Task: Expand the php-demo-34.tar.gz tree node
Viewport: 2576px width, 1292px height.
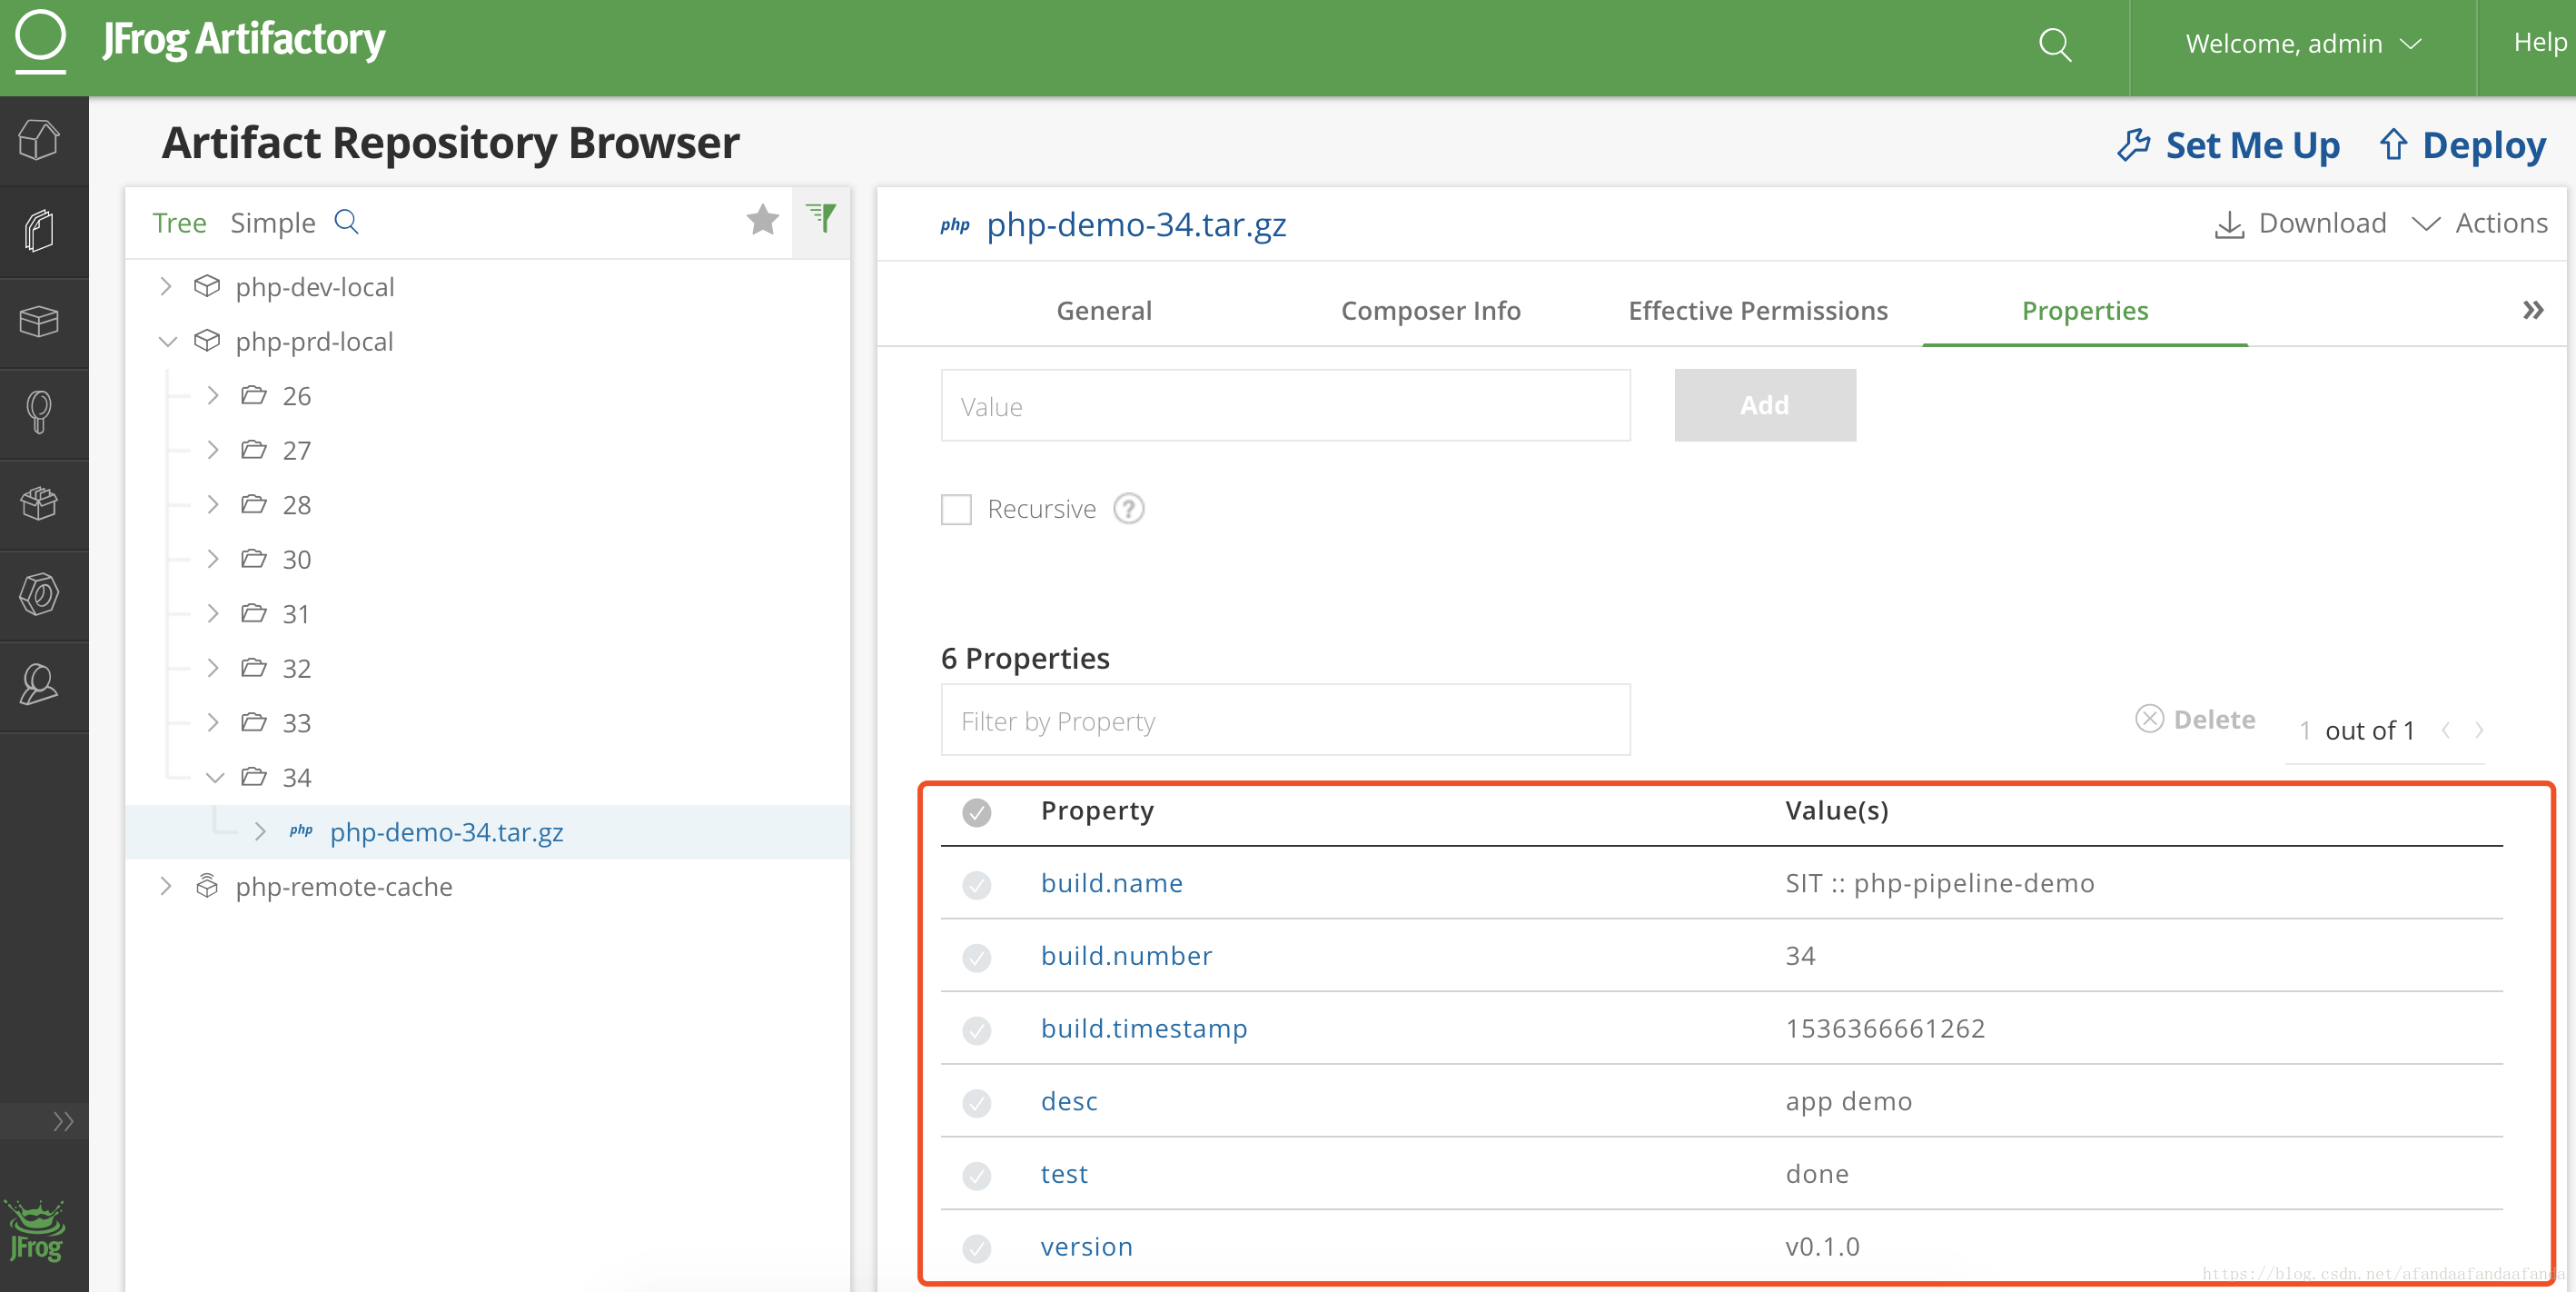Action: coord(260,831)
